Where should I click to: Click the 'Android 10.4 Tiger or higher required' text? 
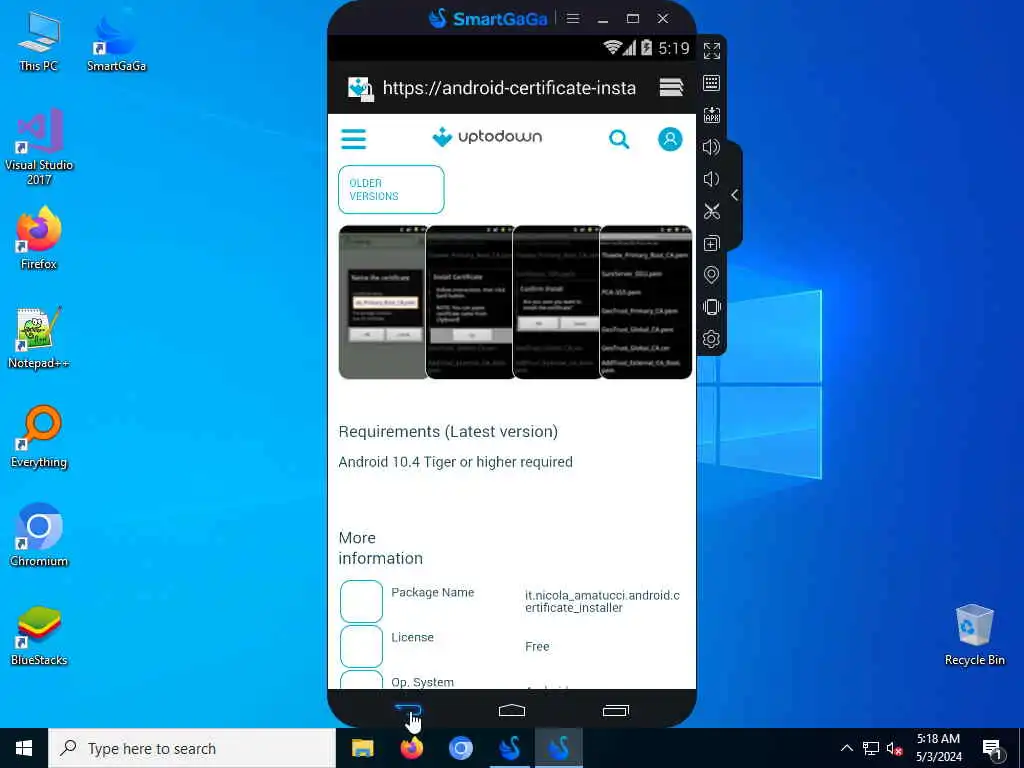(455, 462)
